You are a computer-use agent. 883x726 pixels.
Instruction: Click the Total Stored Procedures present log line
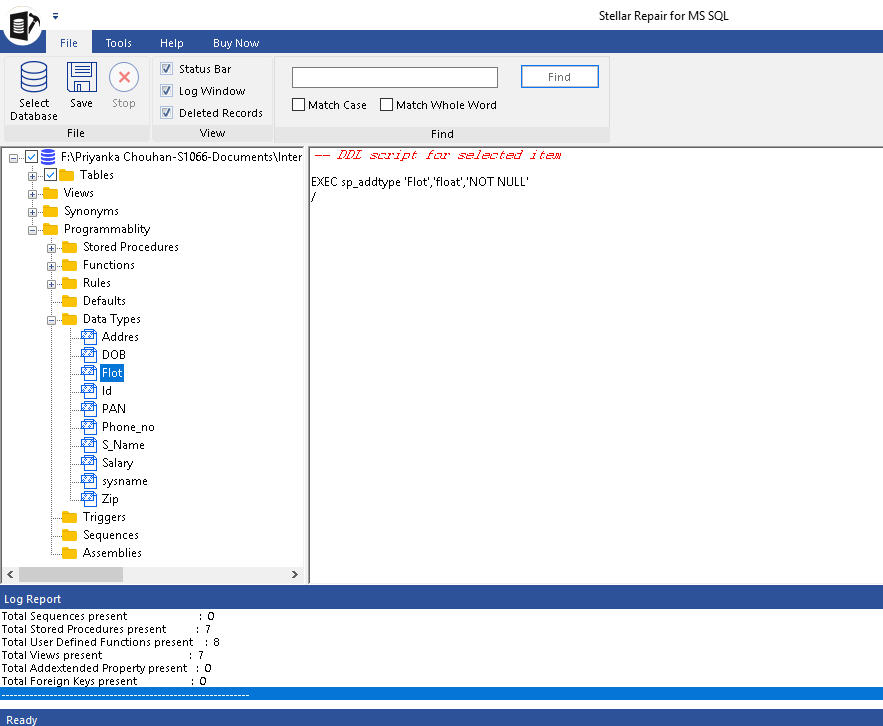point(106,629)
